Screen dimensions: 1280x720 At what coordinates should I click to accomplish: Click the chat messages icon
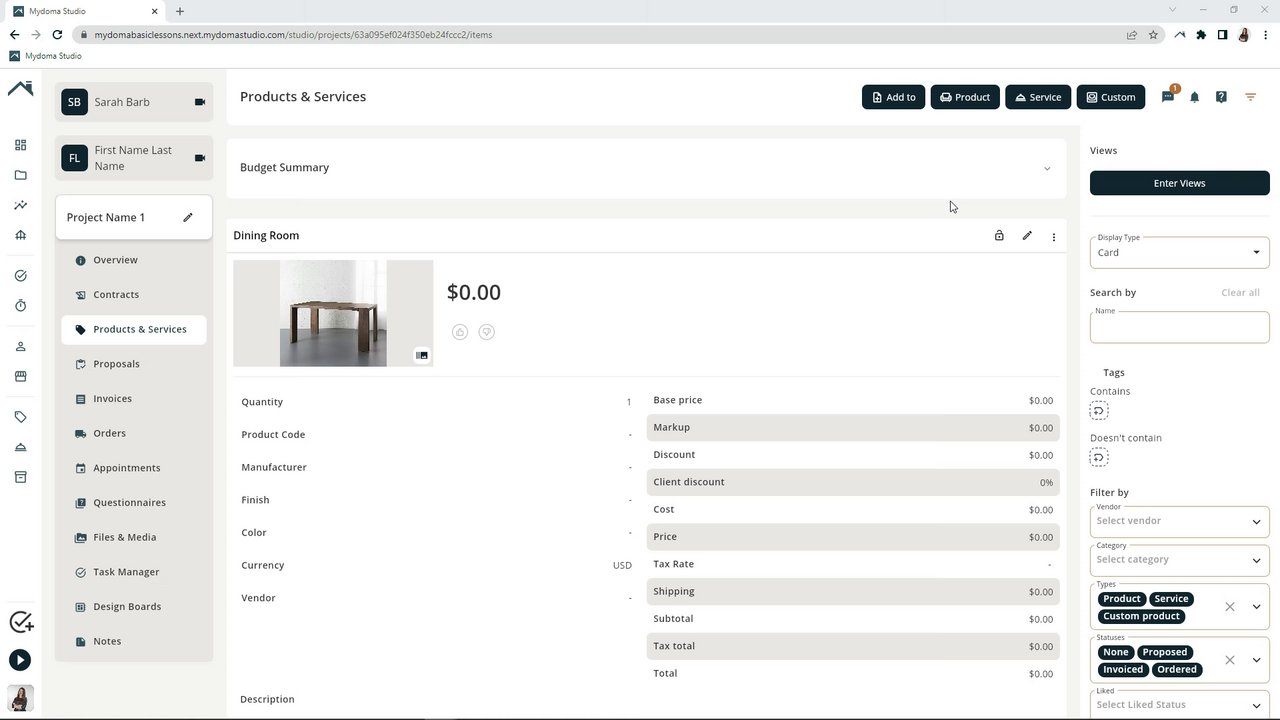[1167, 97]
